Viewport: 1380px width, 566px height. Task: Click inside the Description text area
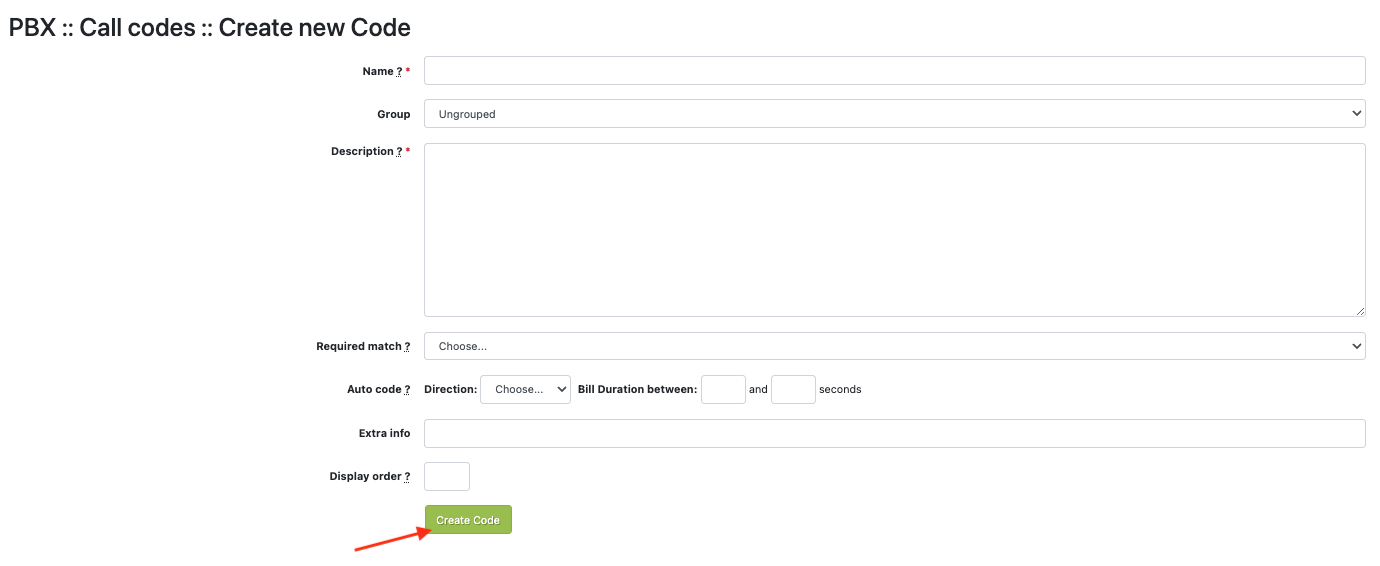coord(894,230)
